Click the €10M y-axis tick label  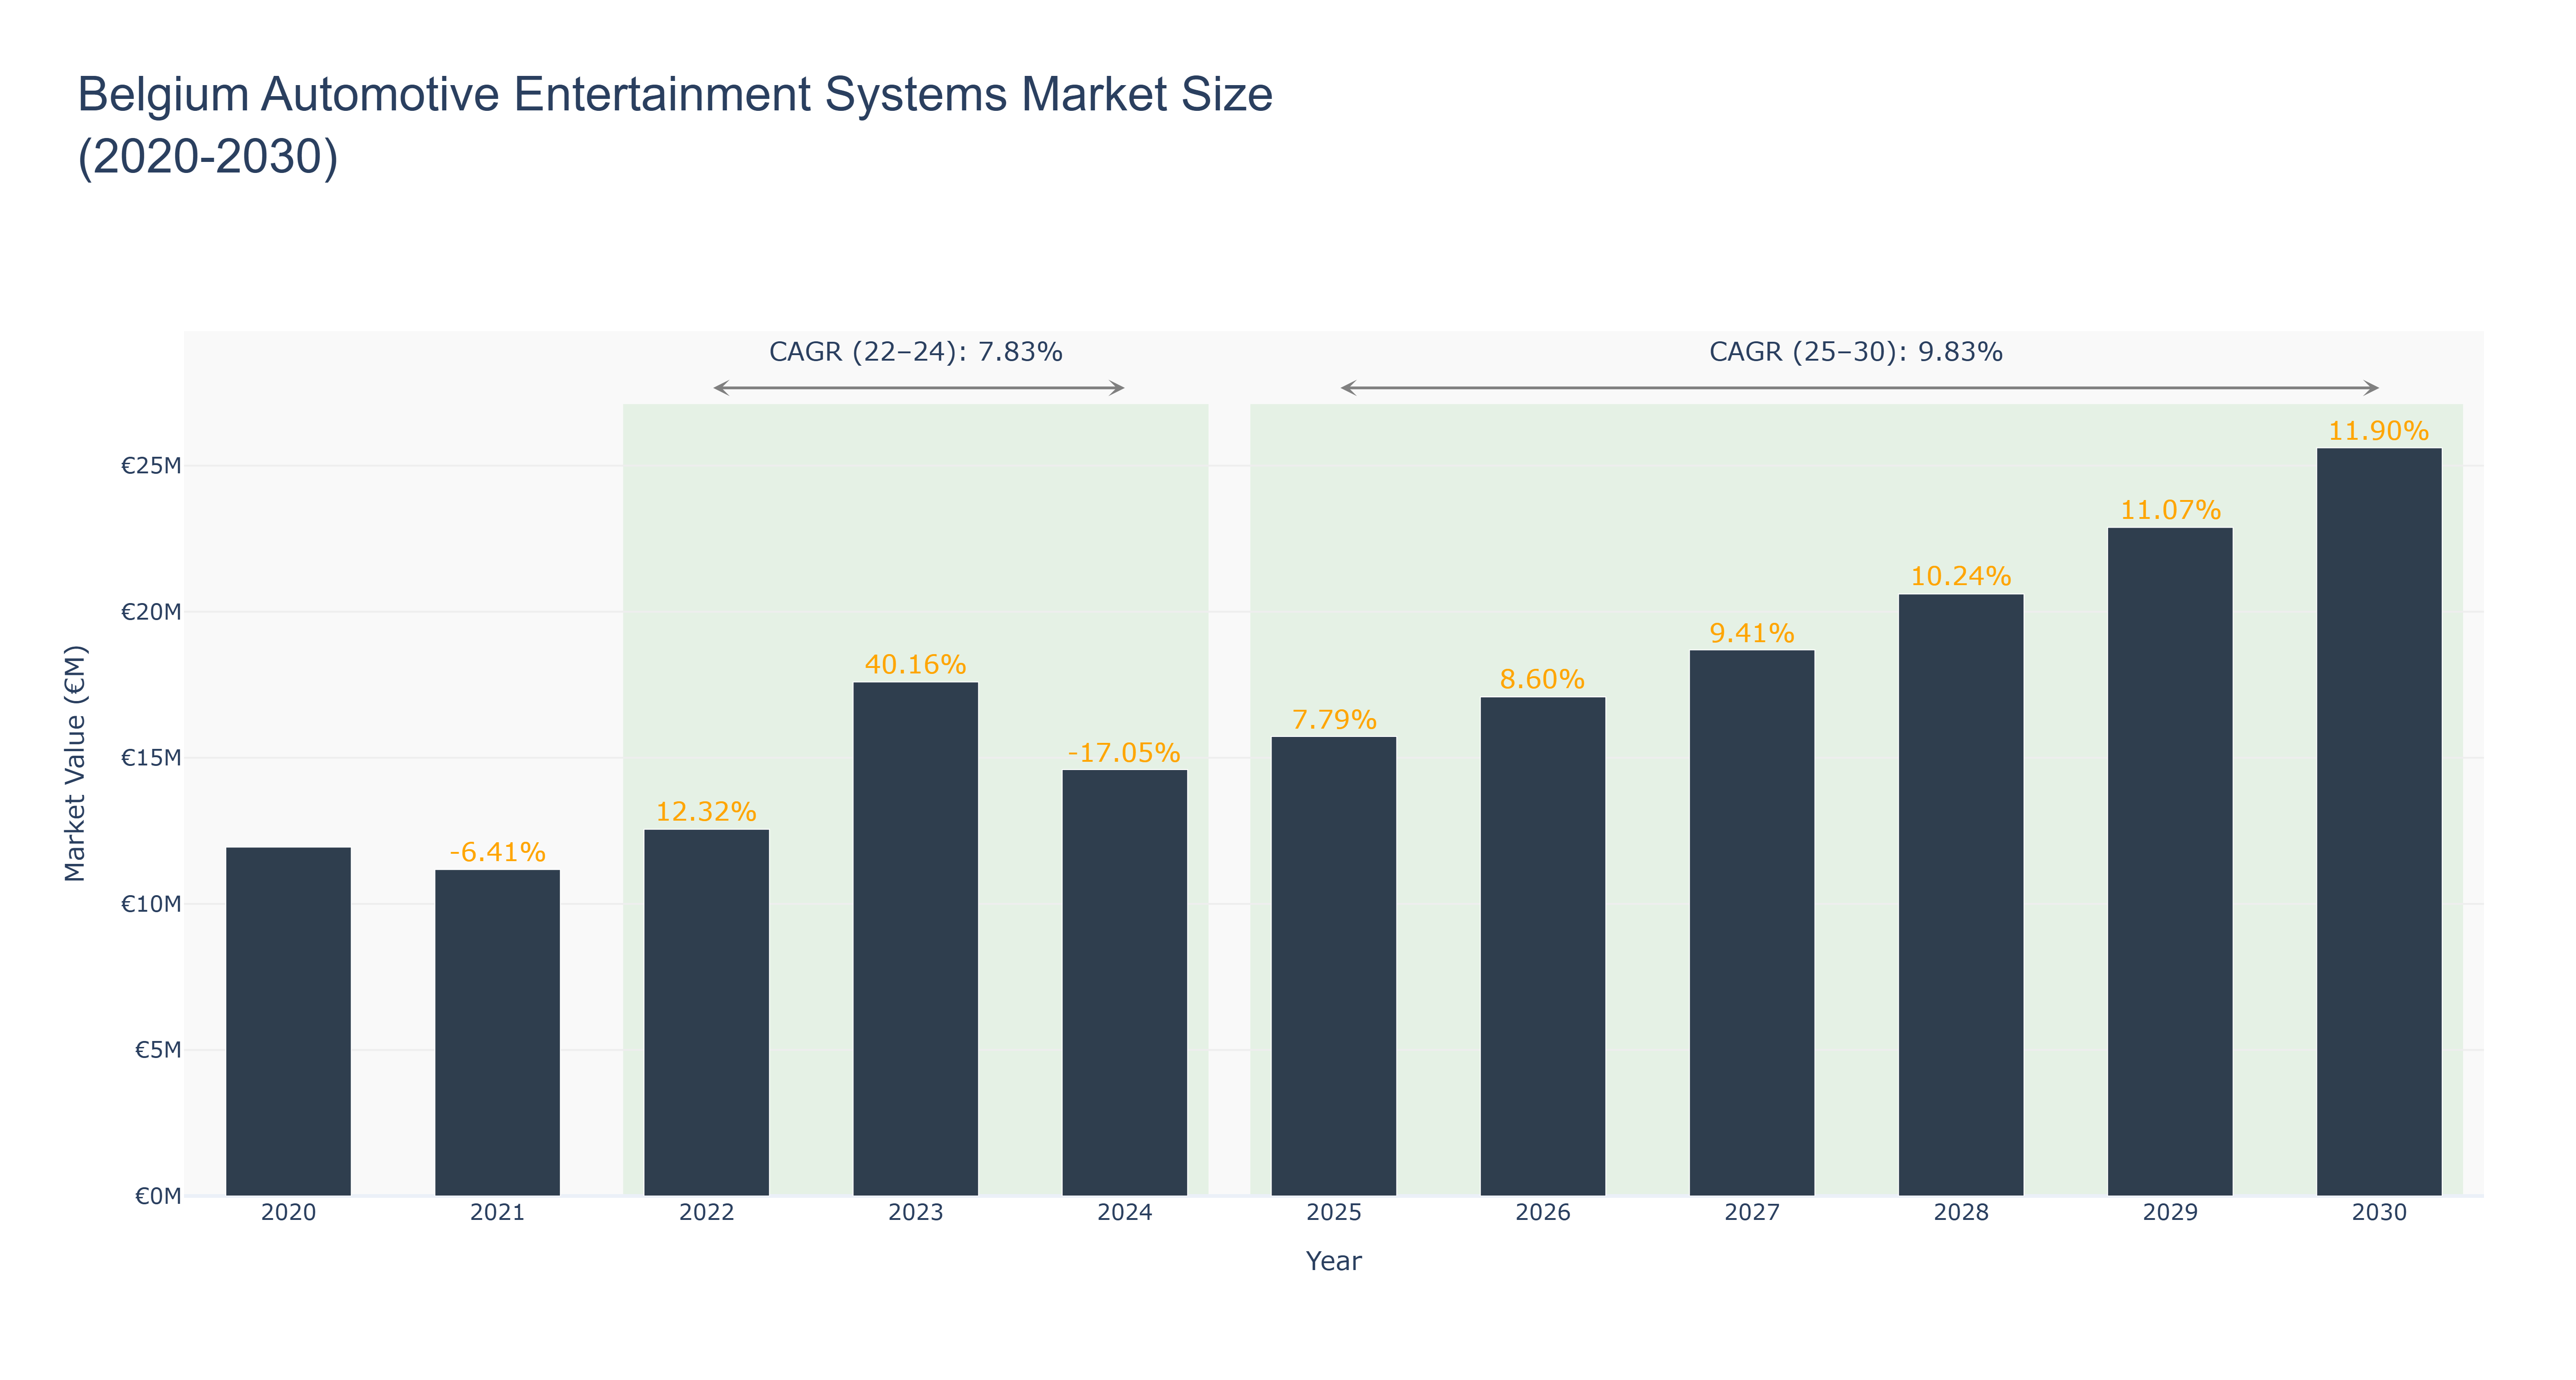click(x=151, y=904)
